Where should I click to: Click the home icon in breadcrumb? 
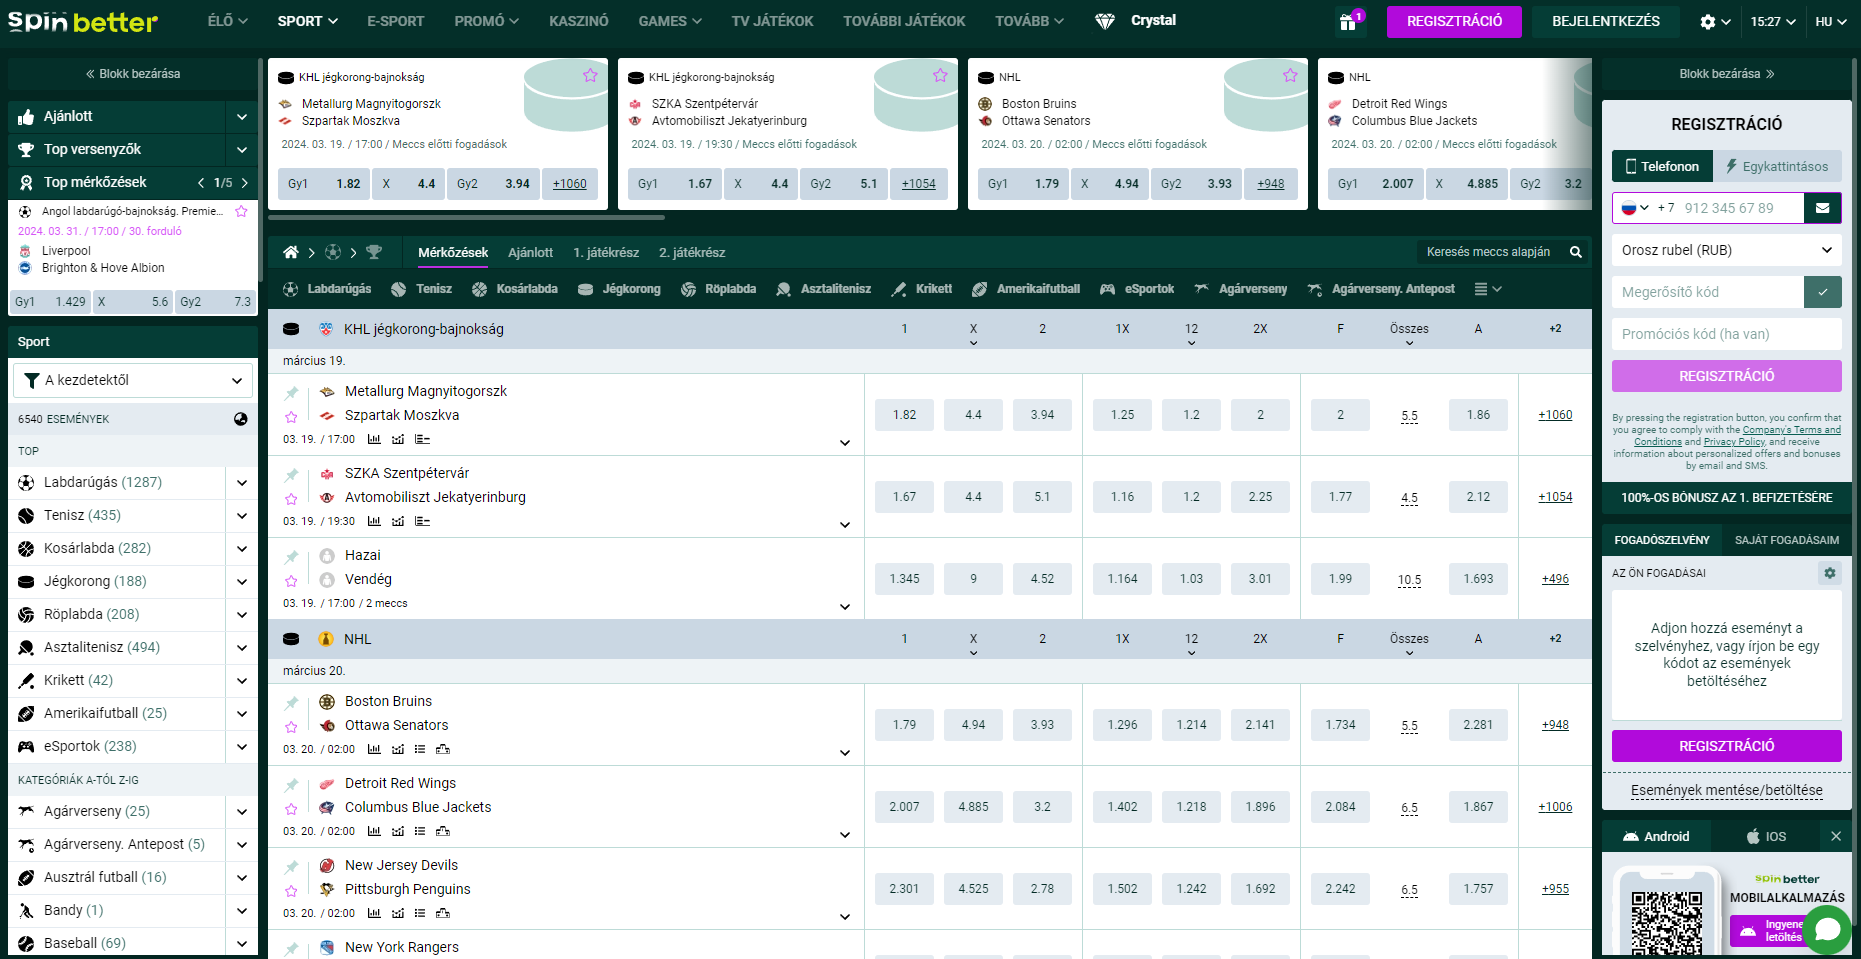[290, 252]
